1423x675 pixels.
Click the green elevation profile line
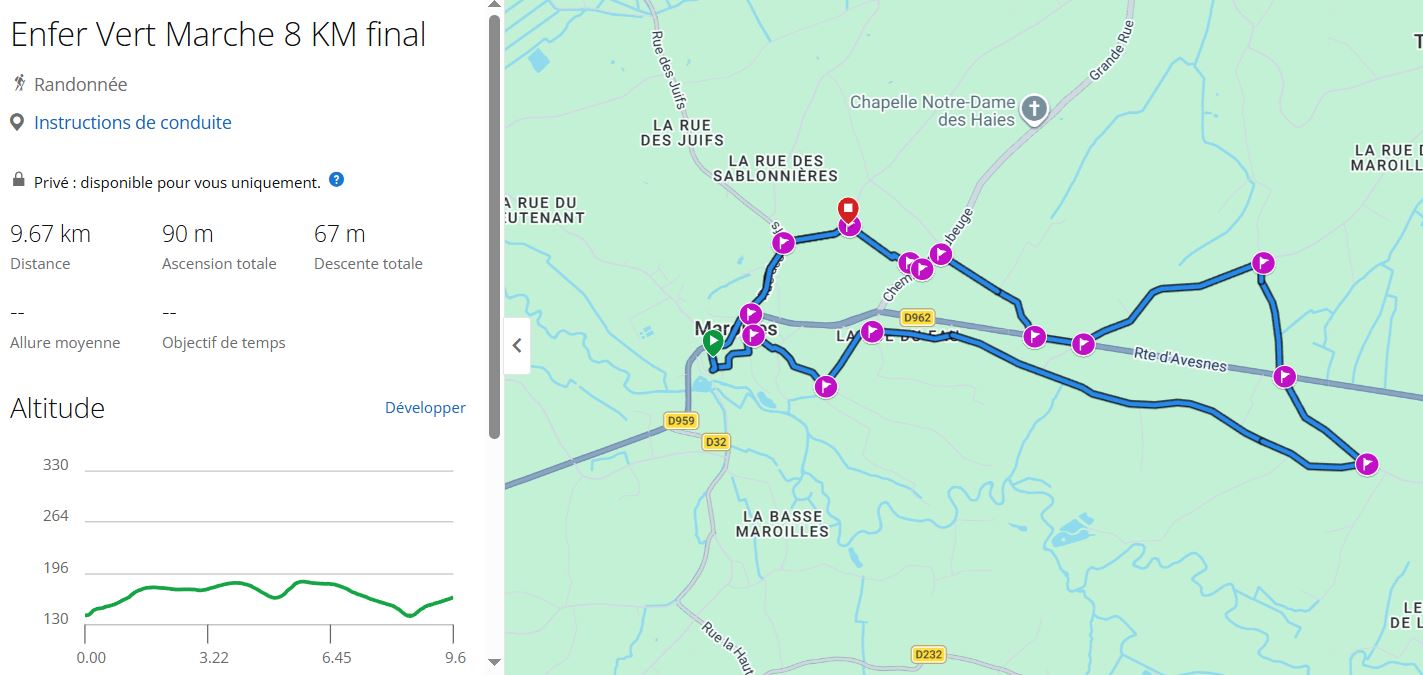tap(240, 584)
